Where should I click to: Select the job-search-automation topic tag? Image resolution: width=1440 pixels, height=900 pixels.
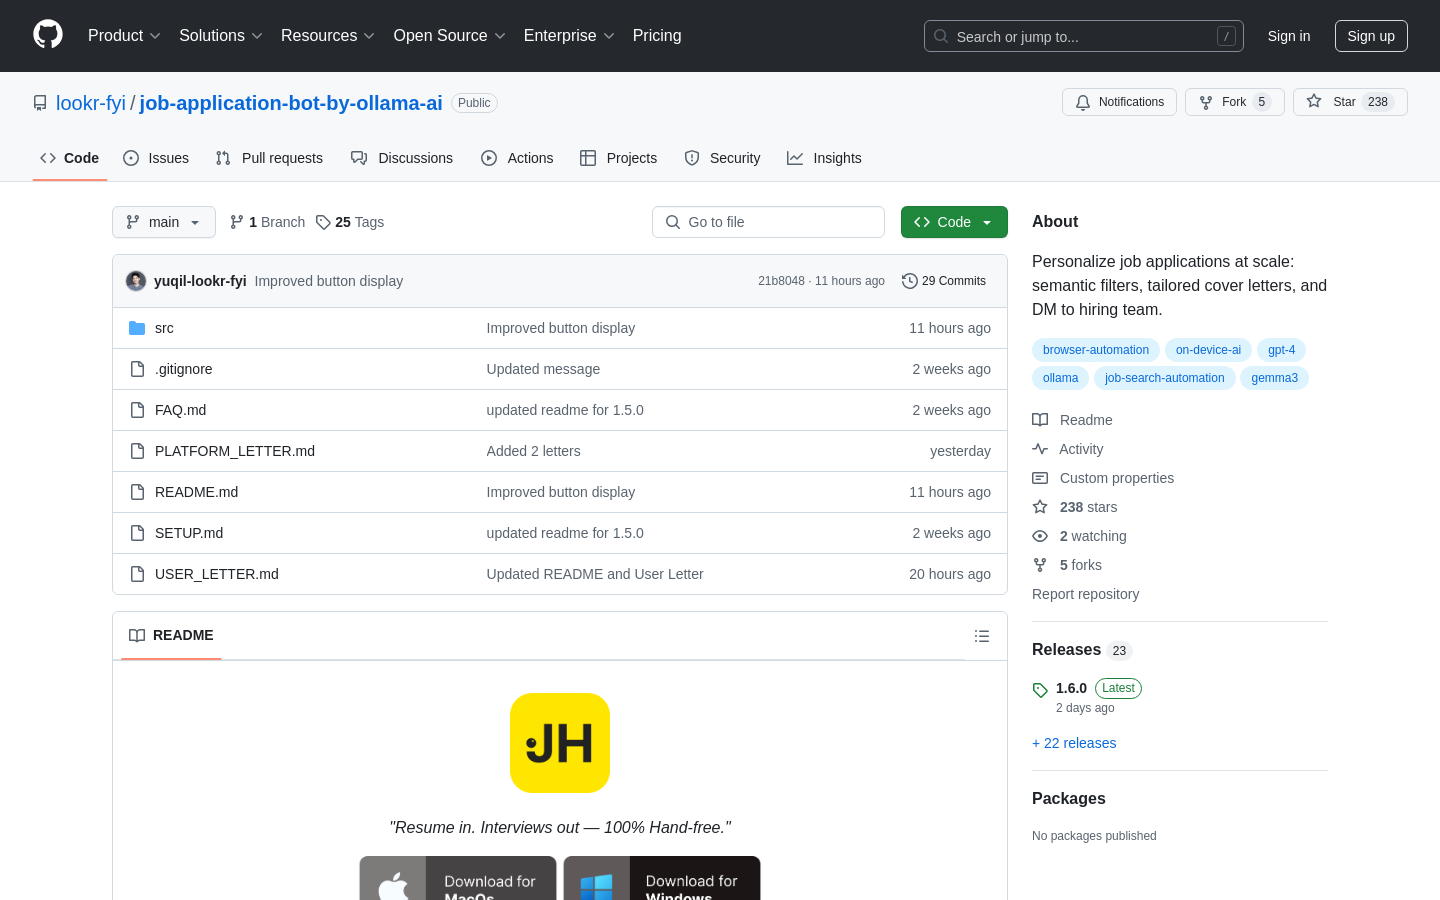pos(1165,378)
